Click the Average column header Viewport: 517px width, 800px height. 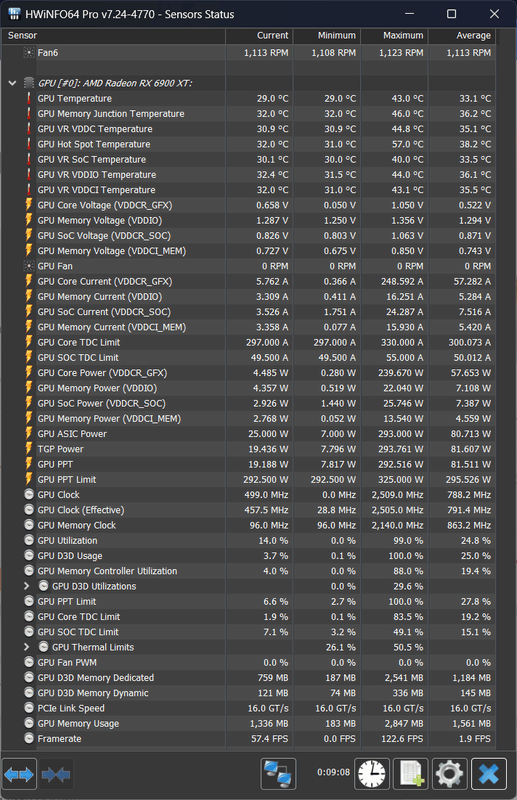coord(462,35)
